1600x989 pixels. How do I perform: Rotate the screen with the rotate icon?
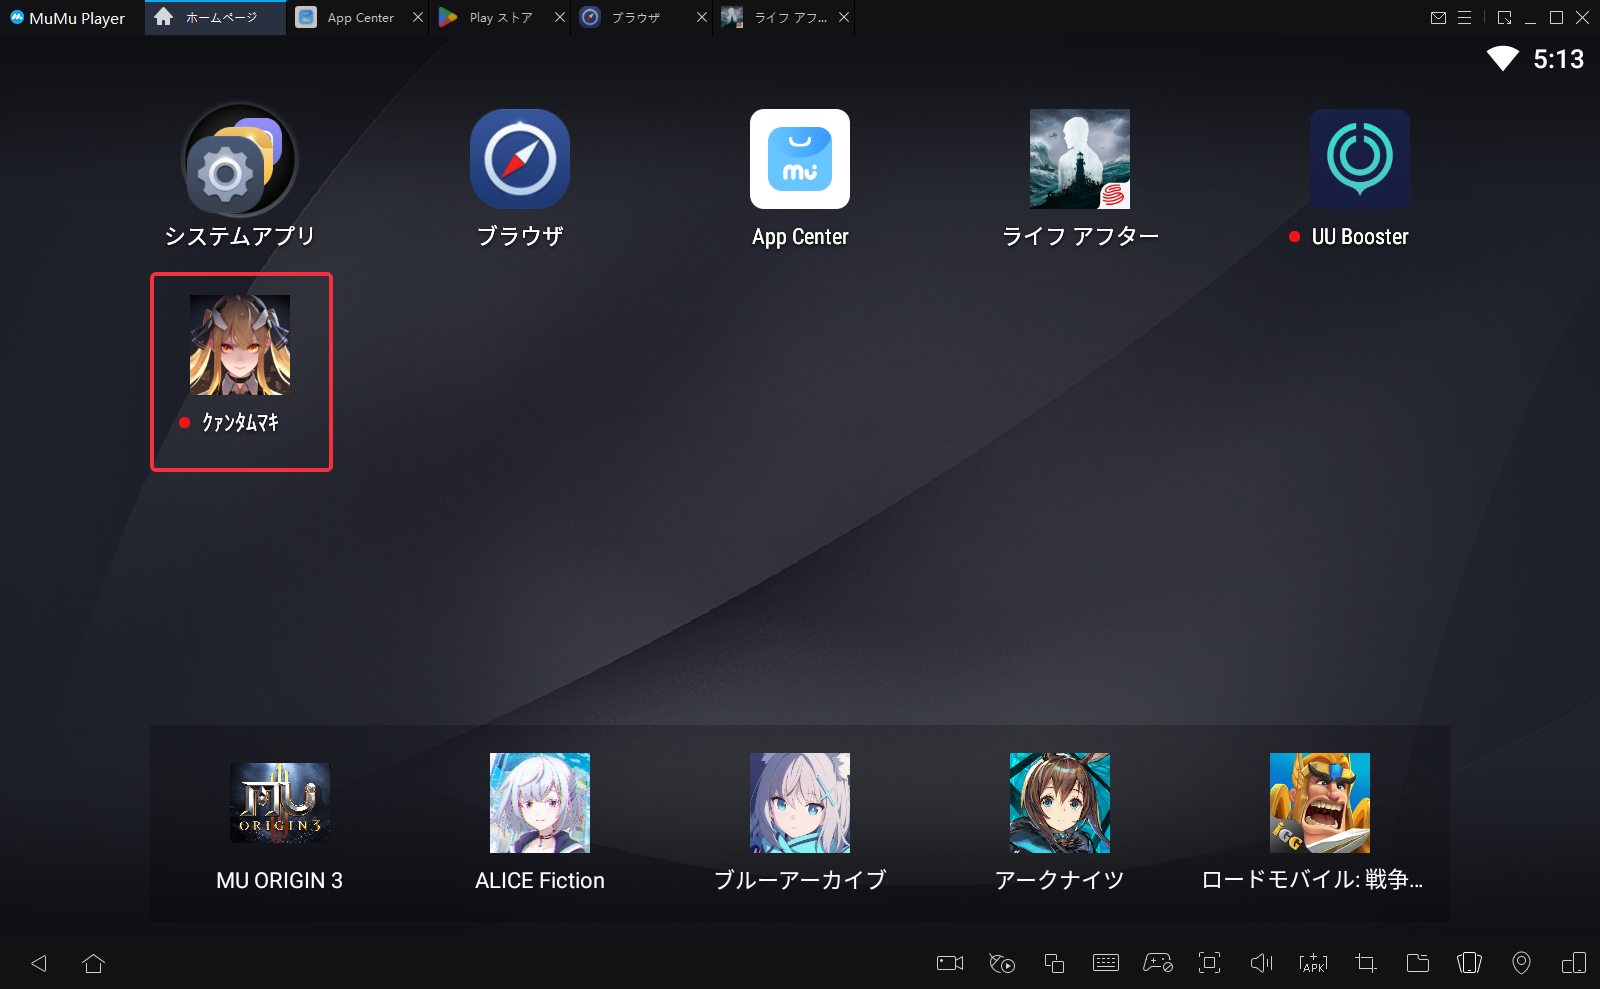pyautogui.click(x=1470, y=963)
